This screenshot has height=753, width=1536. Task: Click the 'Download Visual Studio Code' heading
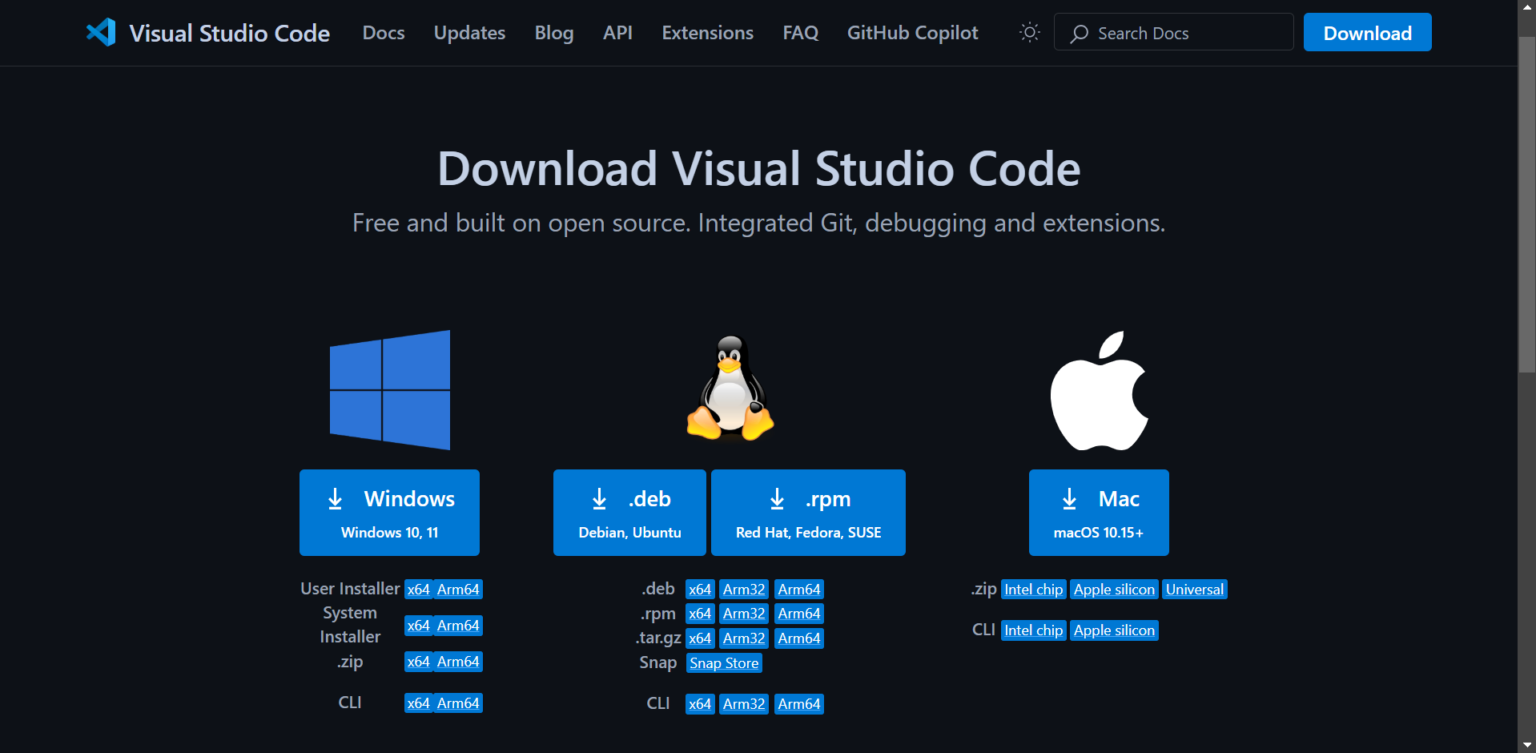pos(759,168)
